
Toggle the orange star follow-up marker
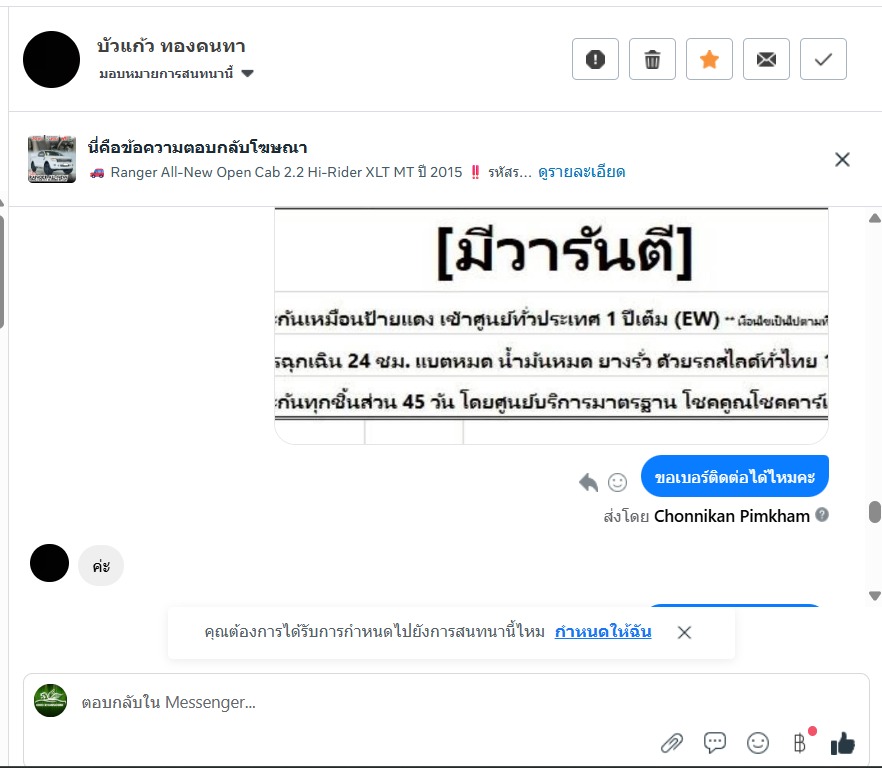709,59
